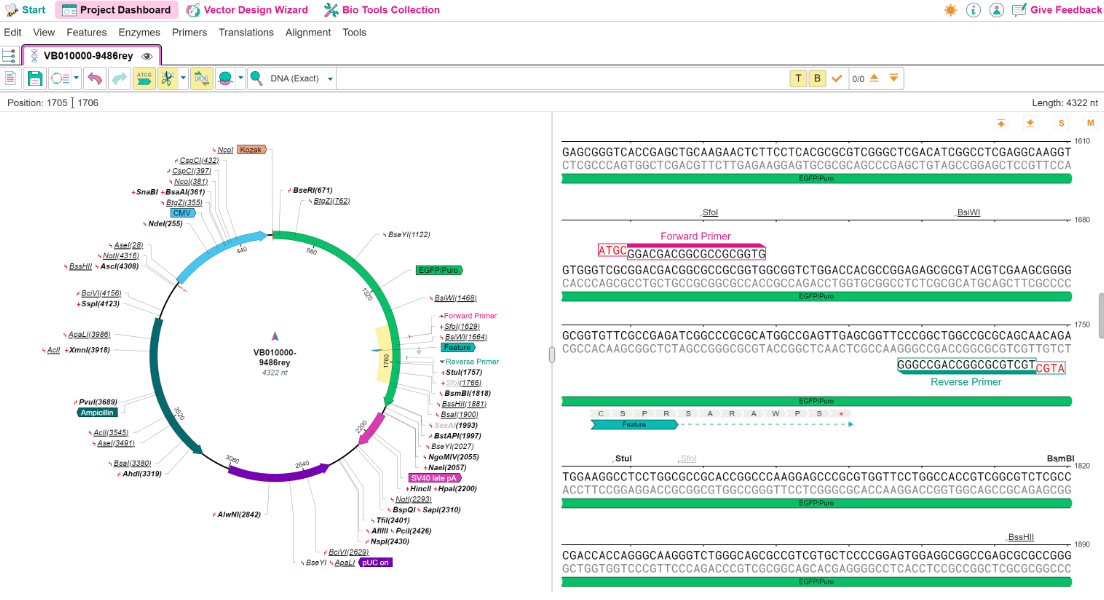Screen dimensions: 1104x600
Task: Switch to Vector Design Wizard tab
Action: (x=247, y=10)
